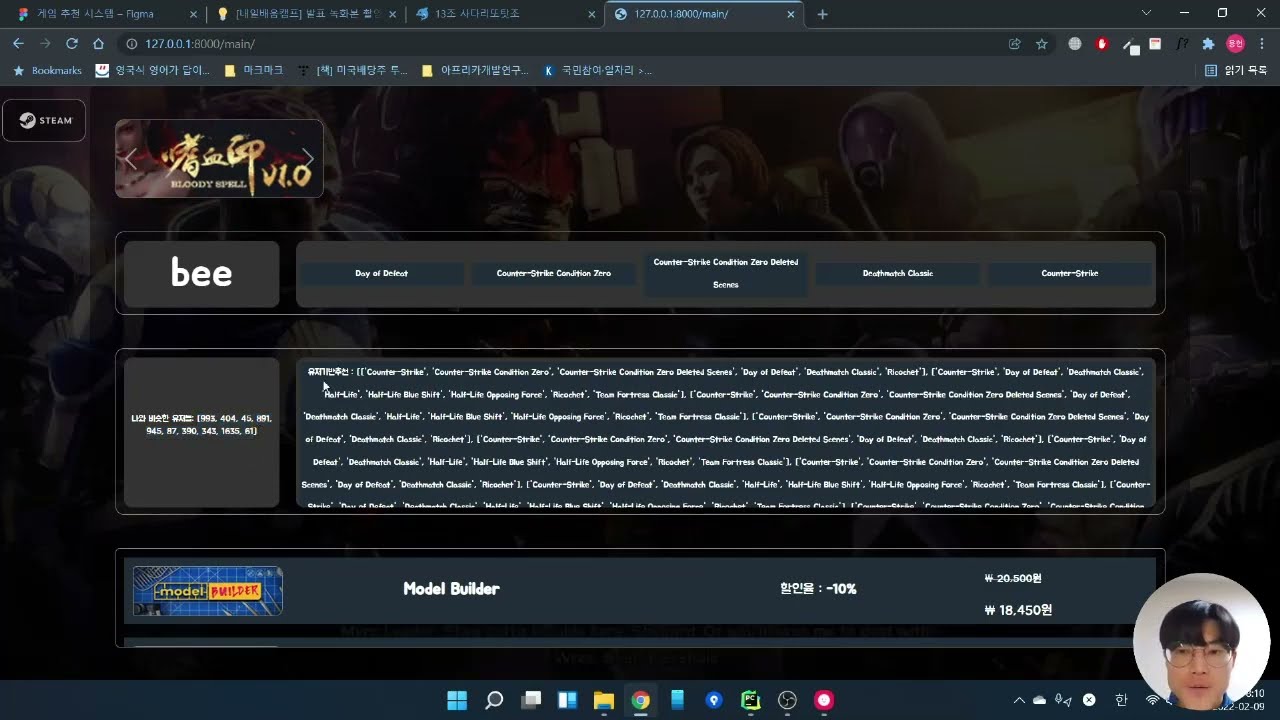Viewport: 1280px width, 720px height.
Task: Select Counter-Strike Condition Zero Deleted Scenes
Action: coord(725,273)
